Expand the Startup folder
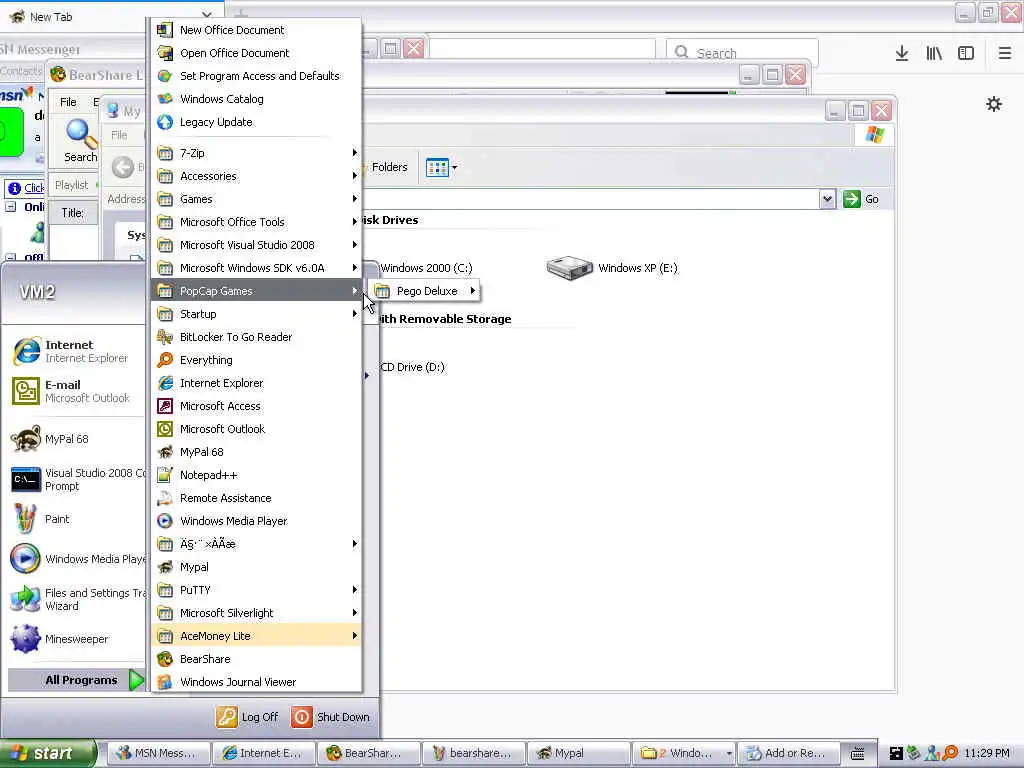1024x768 pixels. [x=256, y=314]
